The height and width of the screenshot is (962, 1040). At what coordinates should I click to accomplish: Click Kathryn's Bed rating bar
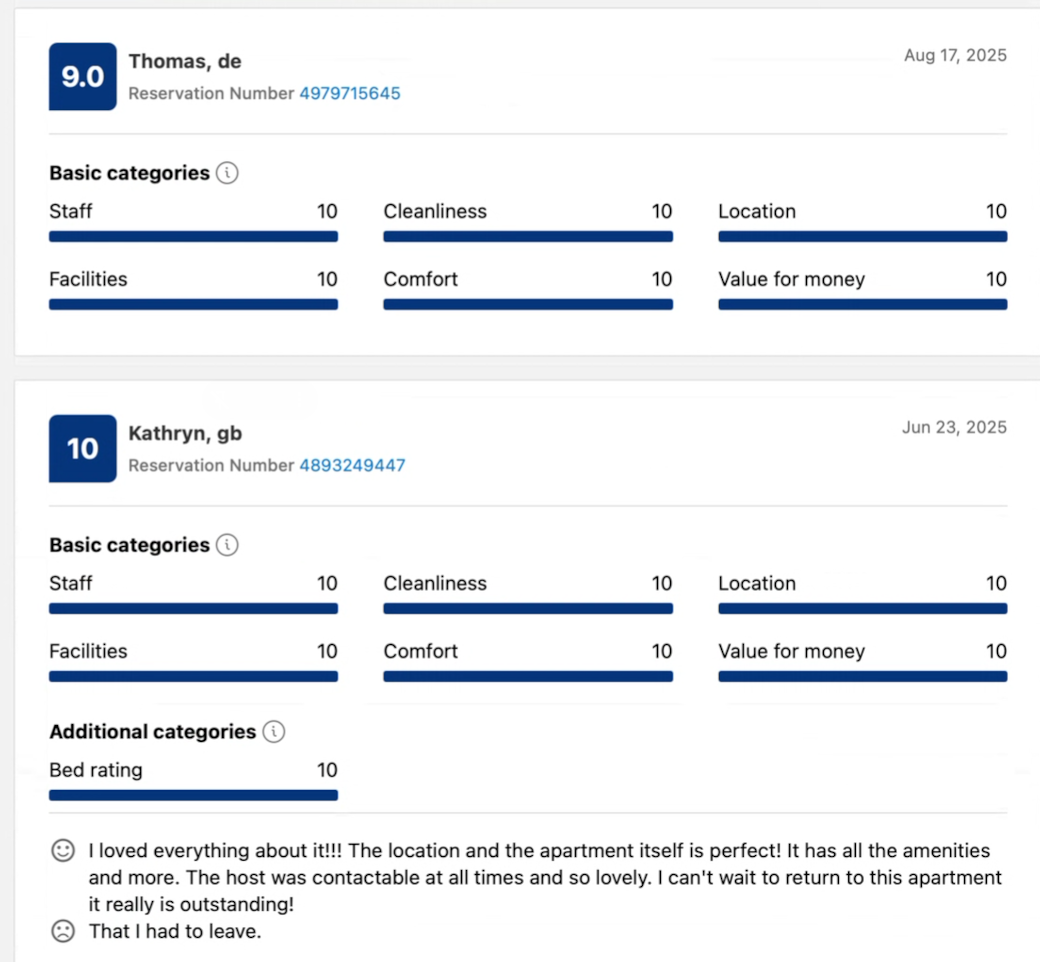coord(193,795)
